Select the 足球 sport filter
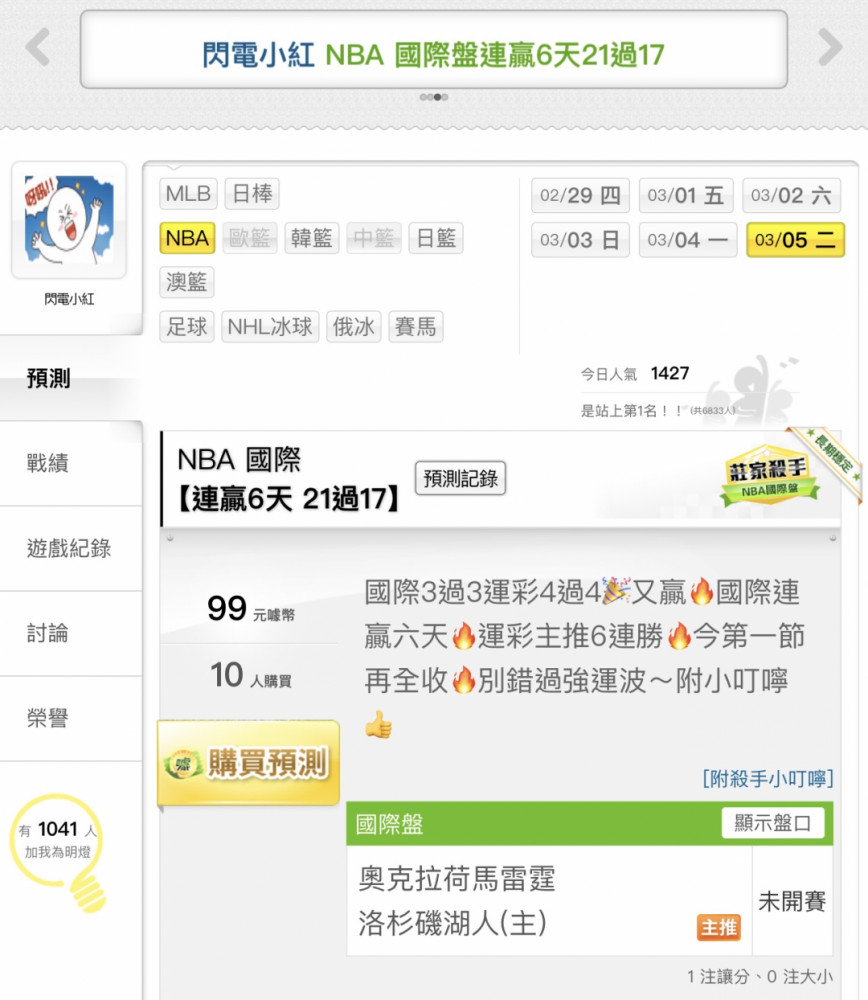 click(187, 327)
